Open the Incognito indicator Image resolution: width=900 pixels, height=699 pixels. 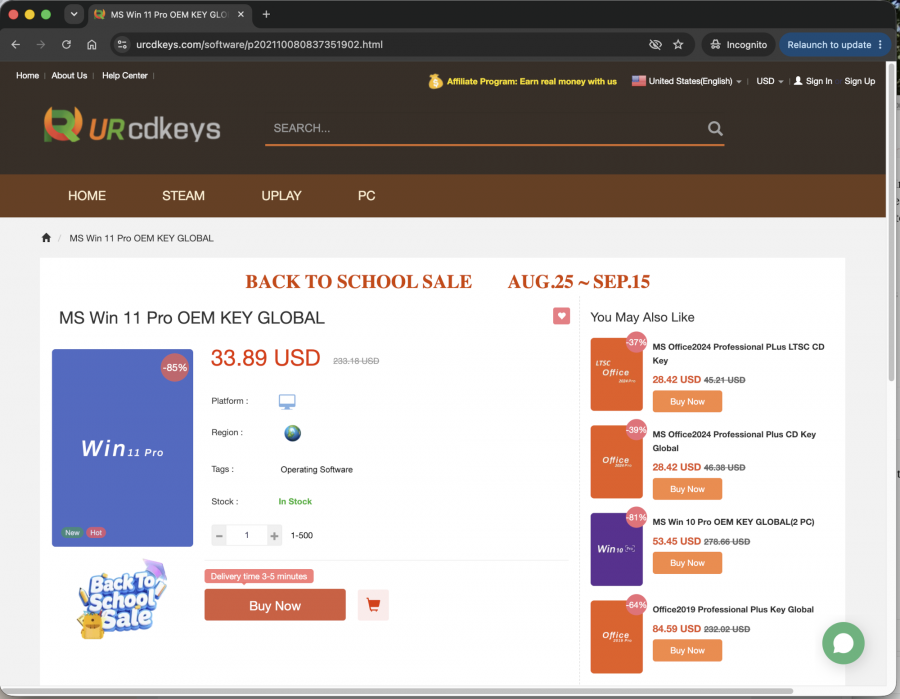739,45
